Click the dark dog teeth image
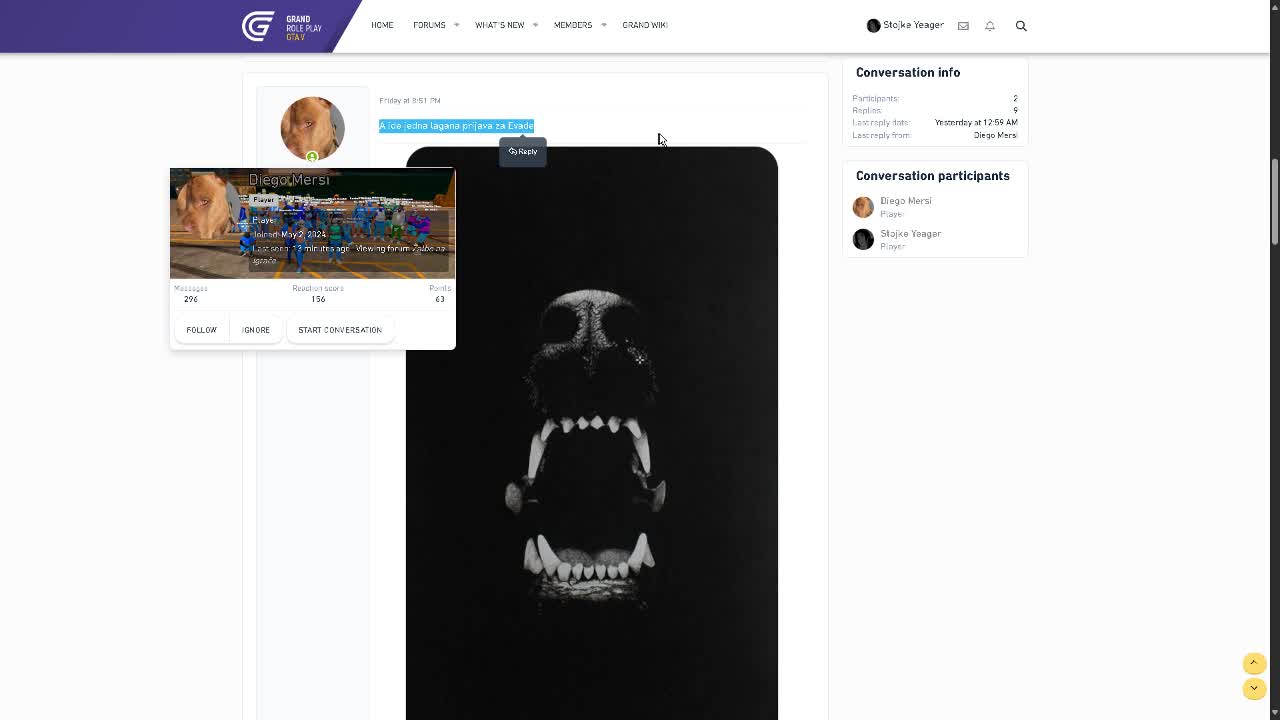 coord(592,433)
